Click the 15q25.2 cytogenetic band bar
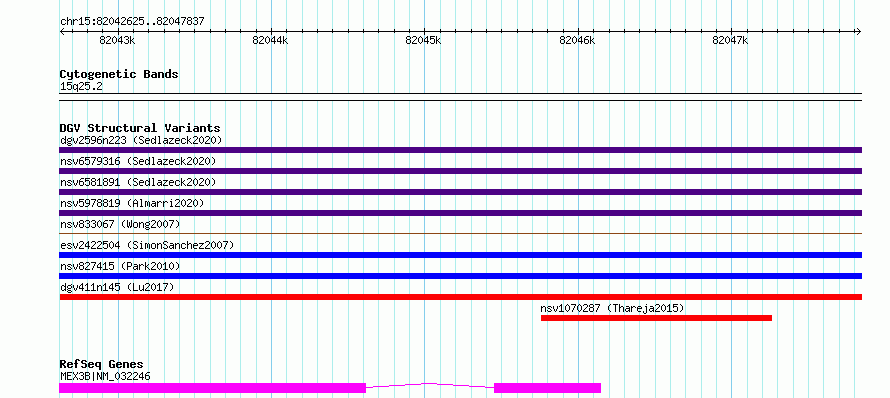Screen dimensions: 890x398 coord(460,97)
